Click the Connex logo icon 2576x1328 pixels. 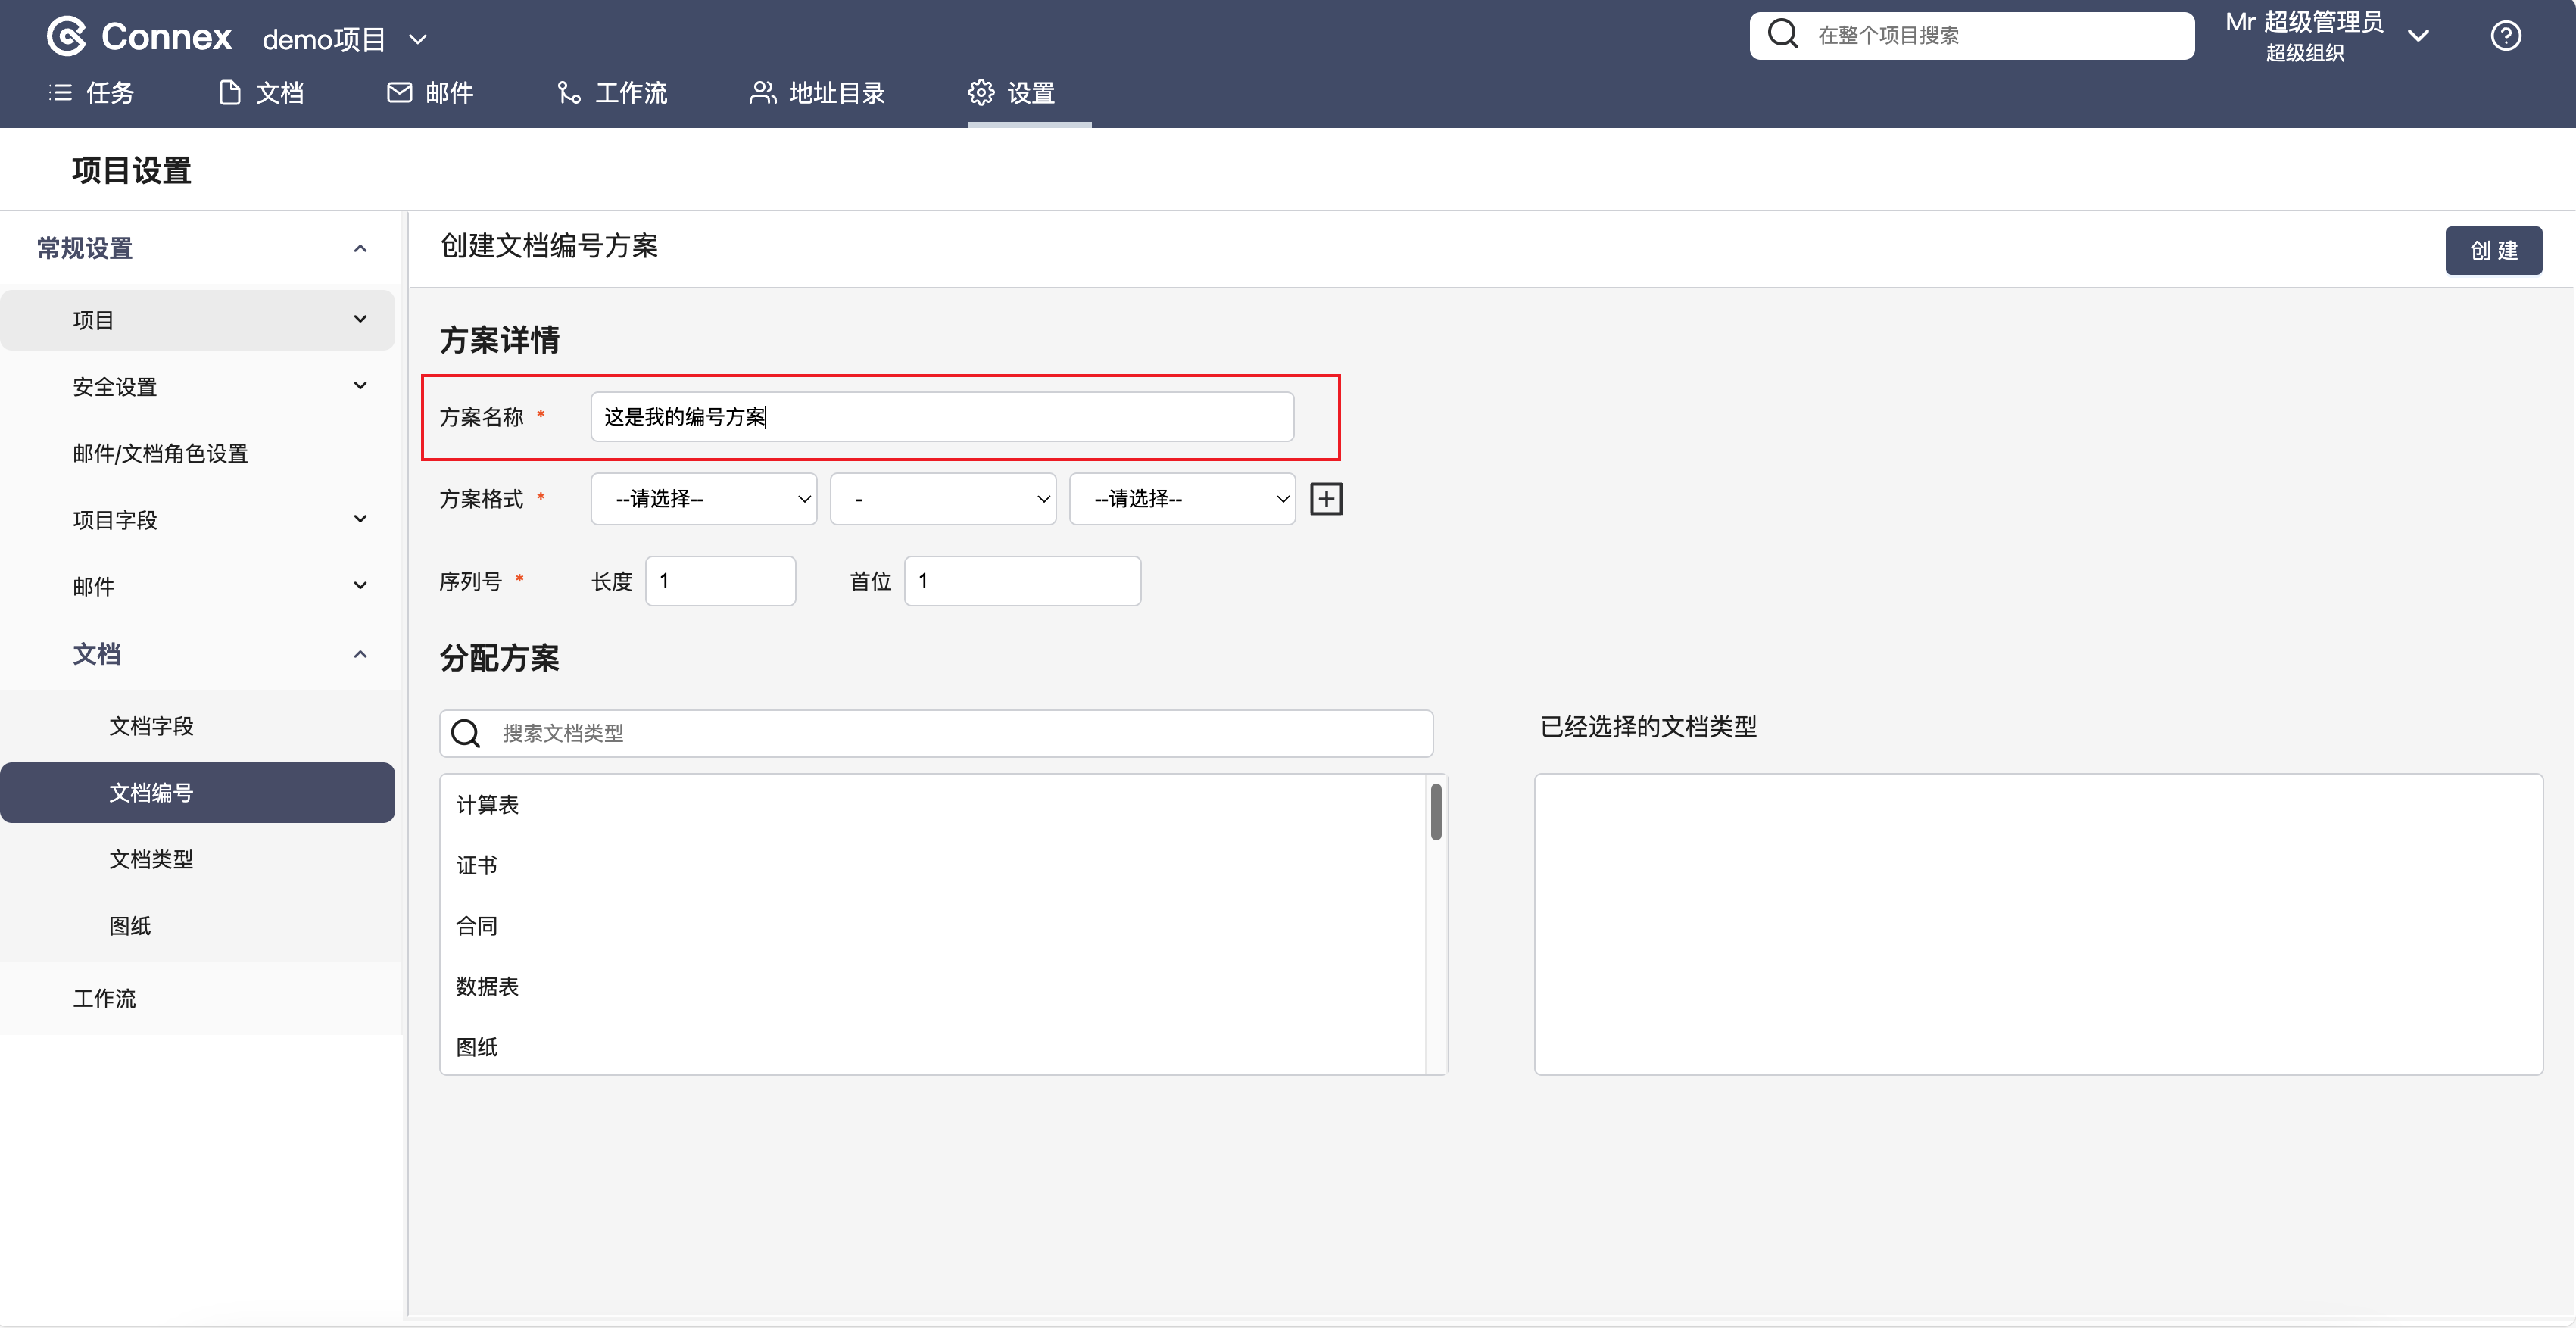tap(67, 37)
